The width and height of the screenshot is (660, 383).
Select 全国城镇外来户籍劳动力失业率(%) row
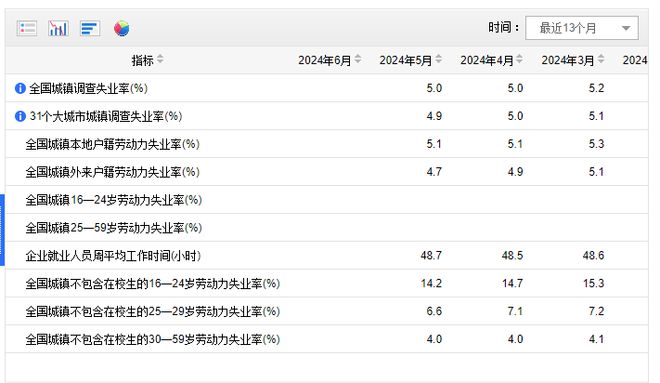(327, 172)
